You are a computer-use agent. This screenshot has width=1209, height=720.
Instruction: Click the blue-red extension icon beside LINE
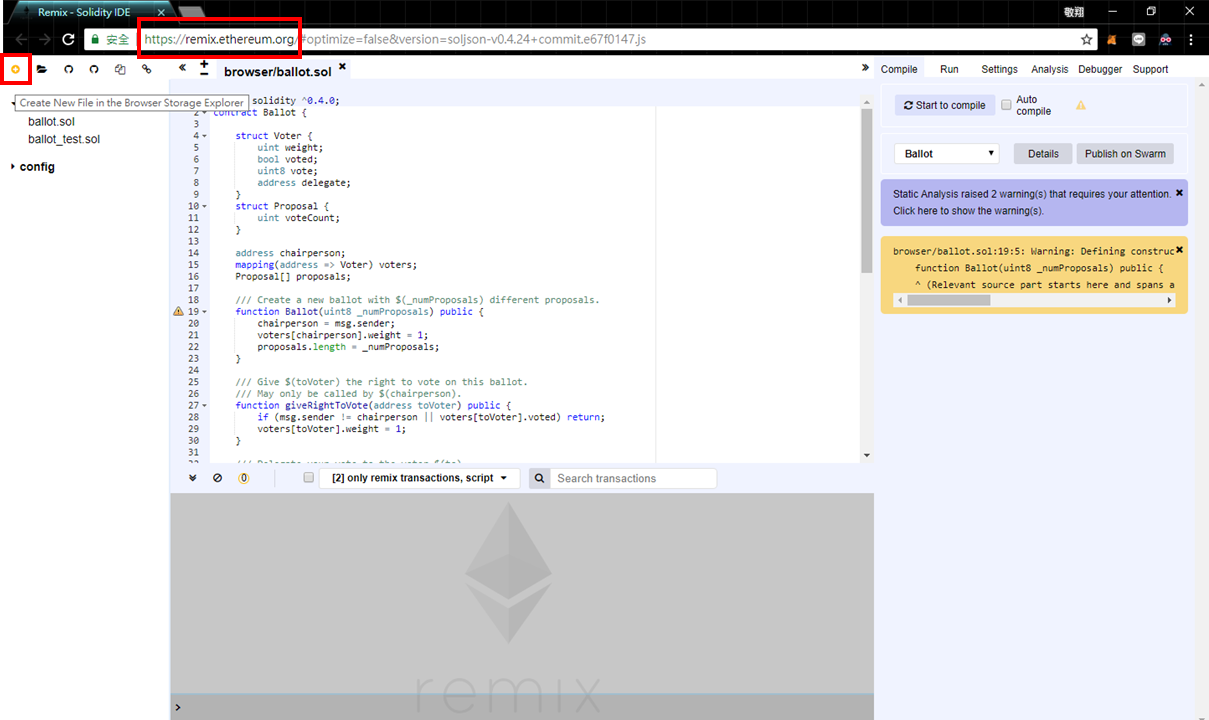click(x=1166, y=39)
